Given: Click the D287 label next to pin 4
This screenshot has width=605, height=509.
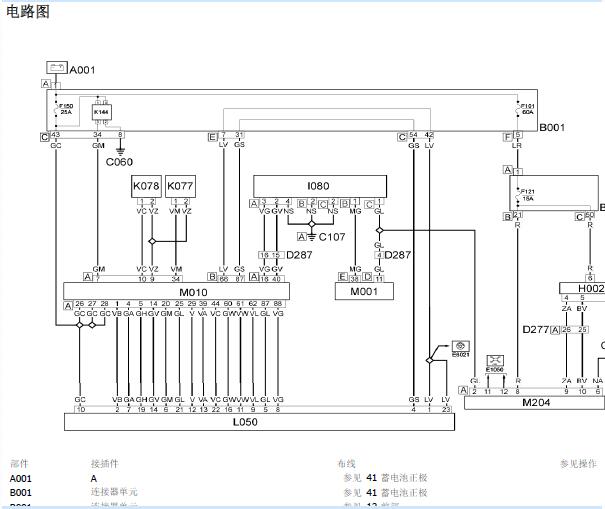Looking at the screenshot, I should pyautogui.click(x=397, y=255).
